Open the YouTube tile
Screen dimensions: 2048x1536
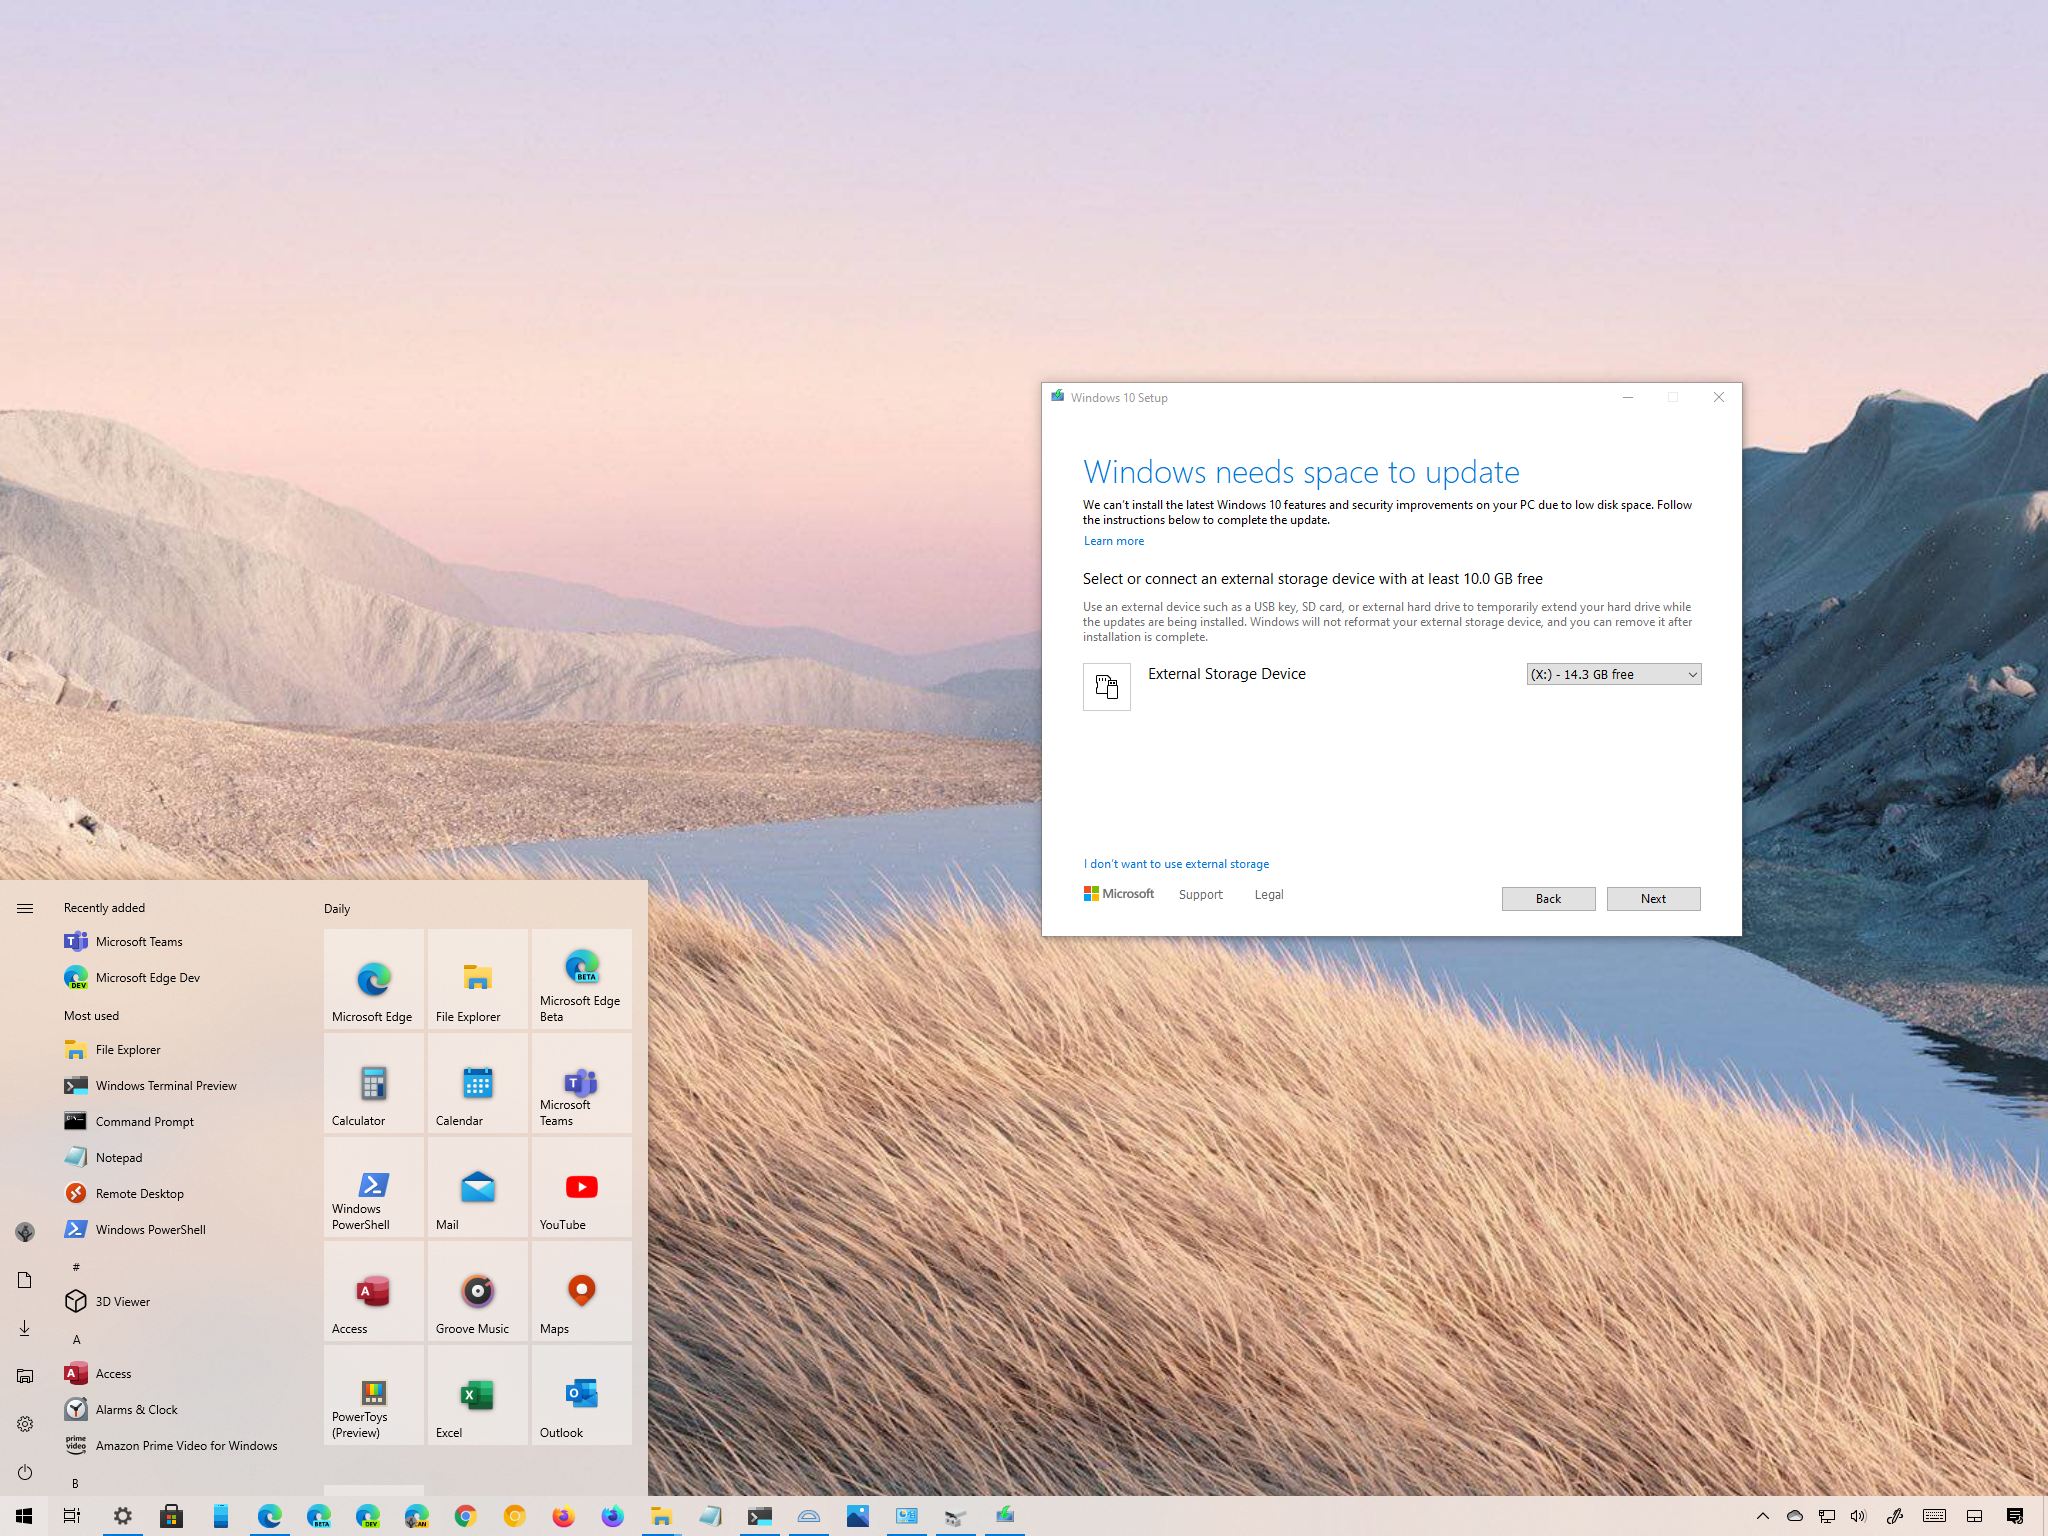pos(581,1187)
